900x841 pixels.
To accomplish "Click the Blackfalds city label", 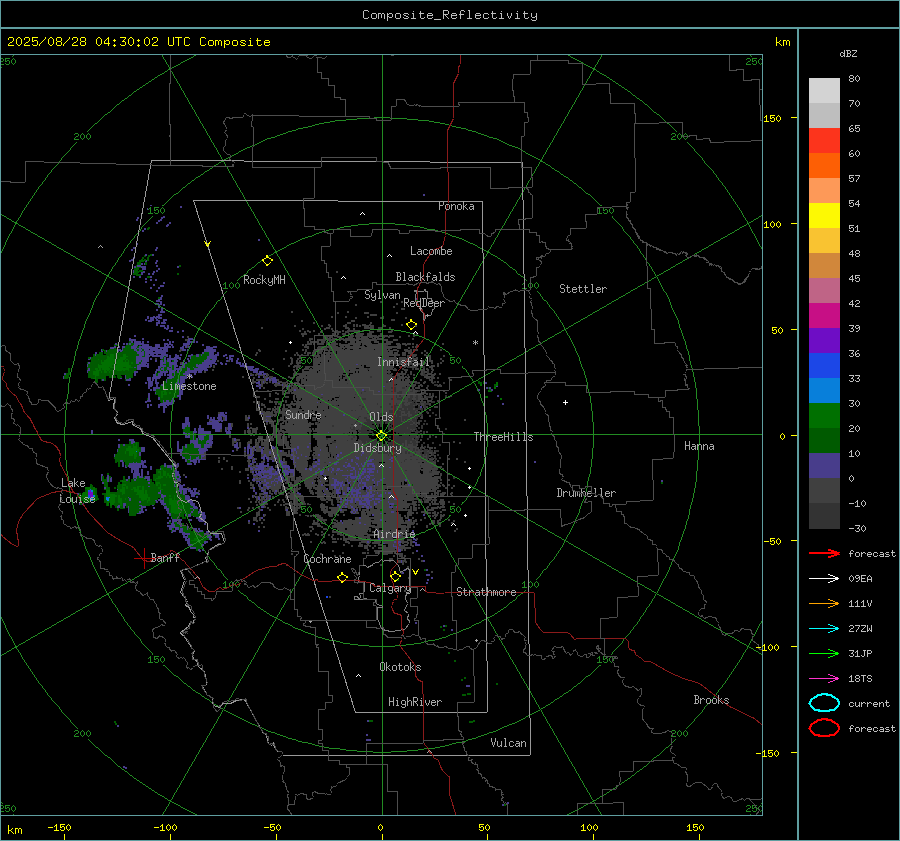I will (x=425, y=277).
